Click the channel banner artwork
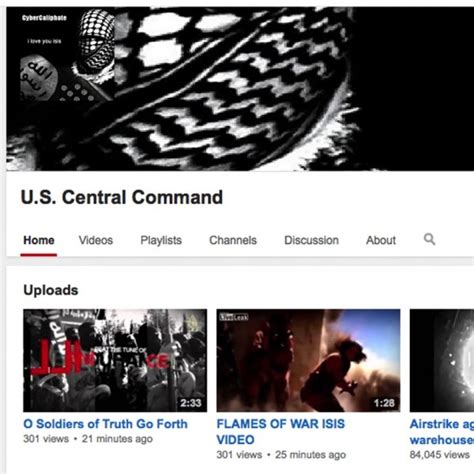The width and height of the screenshot is (474, 474). click(x=240, y=89)
